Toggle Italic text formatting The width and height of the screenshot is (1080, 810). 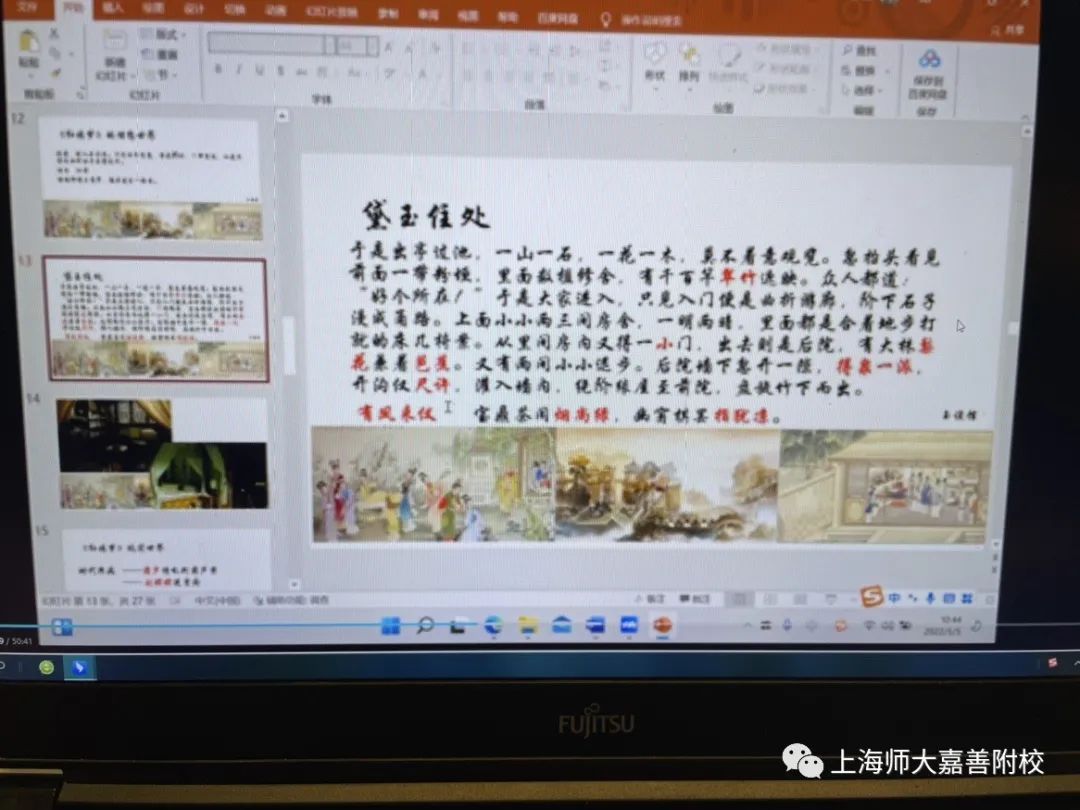238,70
